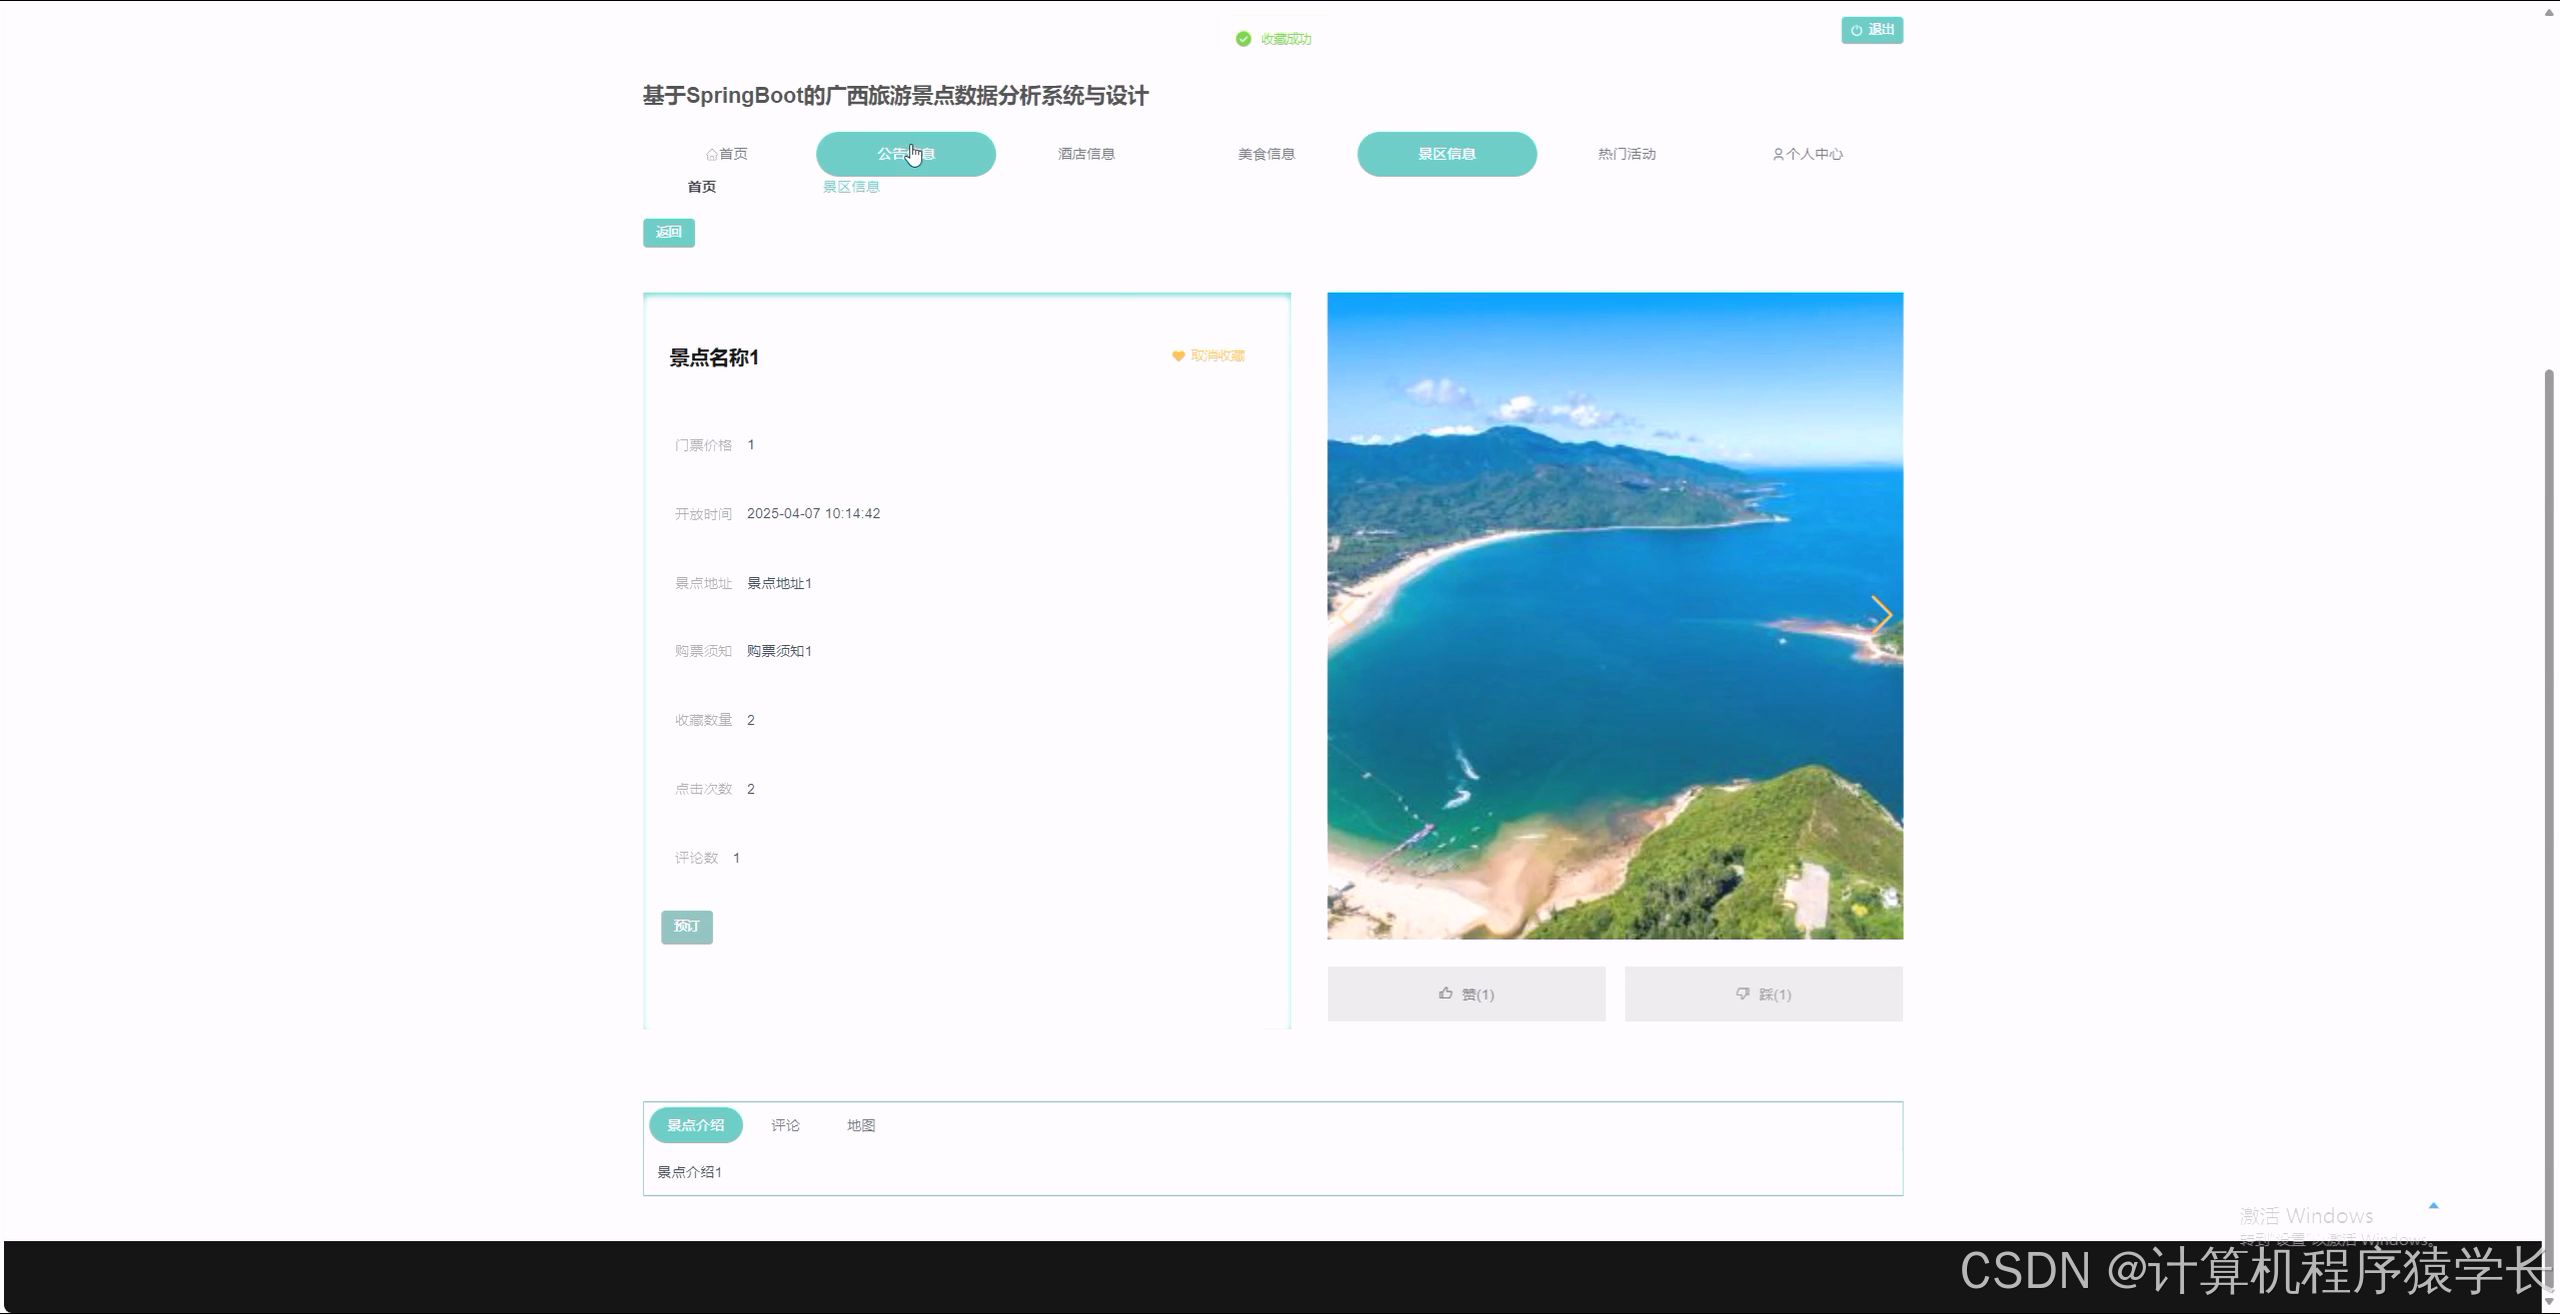Toggle like on with 赞(1)
This screenshot has width=2560, height=1314.
(1465, 993)
